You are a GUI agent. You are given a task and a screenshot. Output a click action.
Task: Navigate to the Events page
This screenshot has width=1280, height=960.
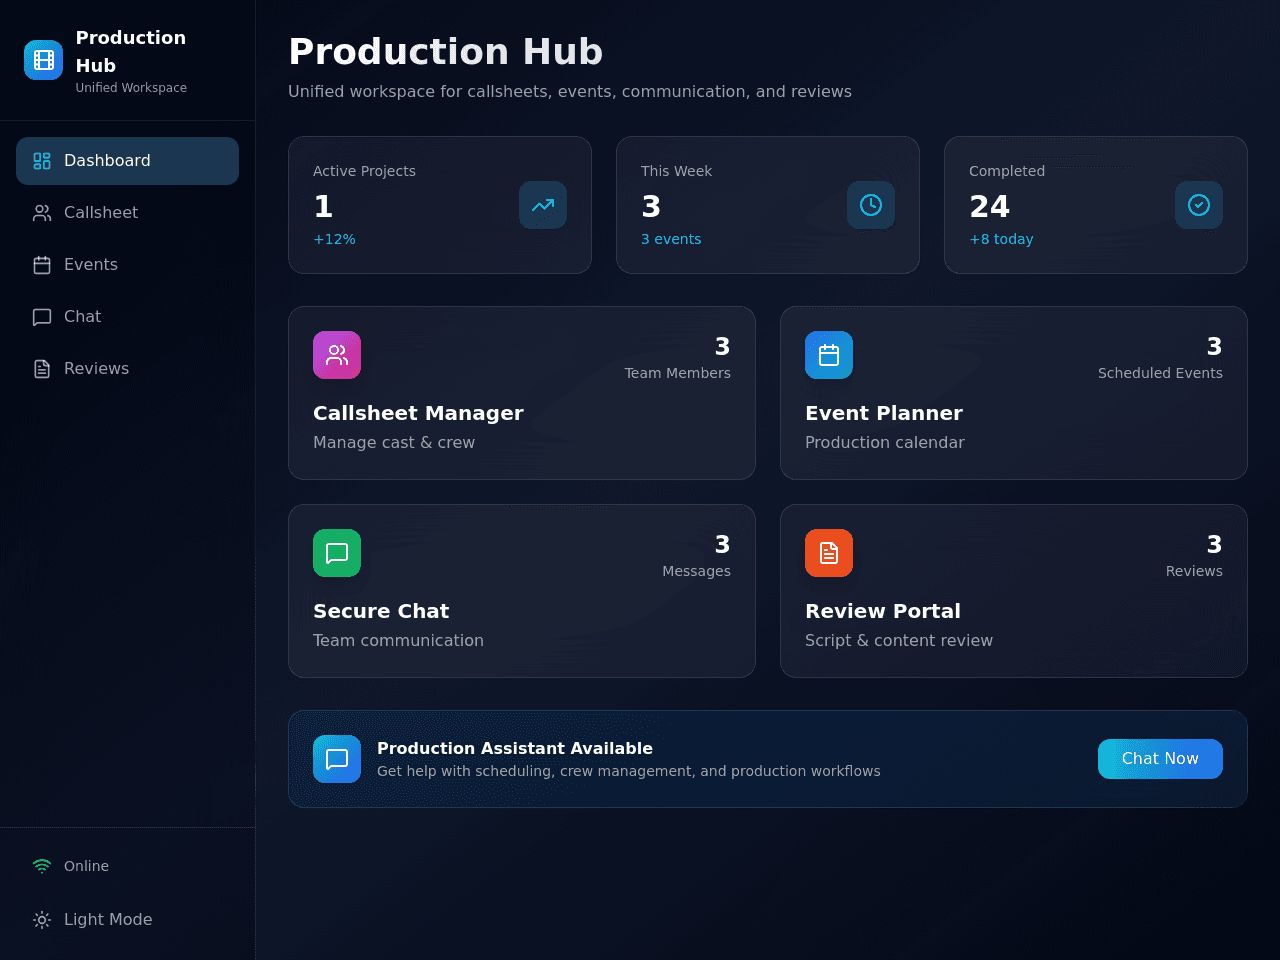click(x=127, y=265)
